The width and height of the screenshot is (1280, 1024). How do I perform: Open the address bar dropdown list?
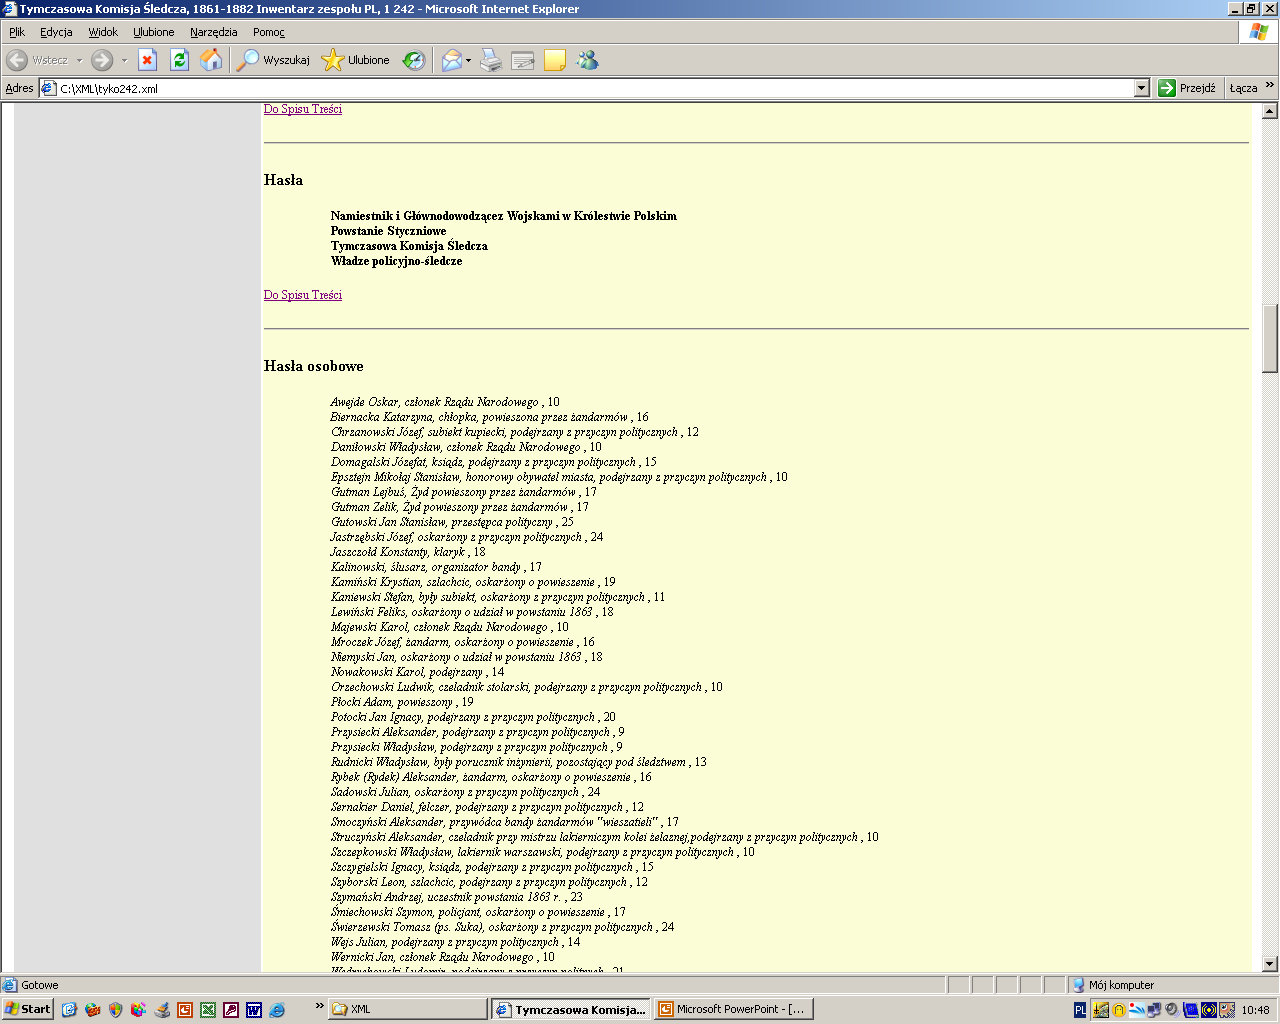(1142, 88)
